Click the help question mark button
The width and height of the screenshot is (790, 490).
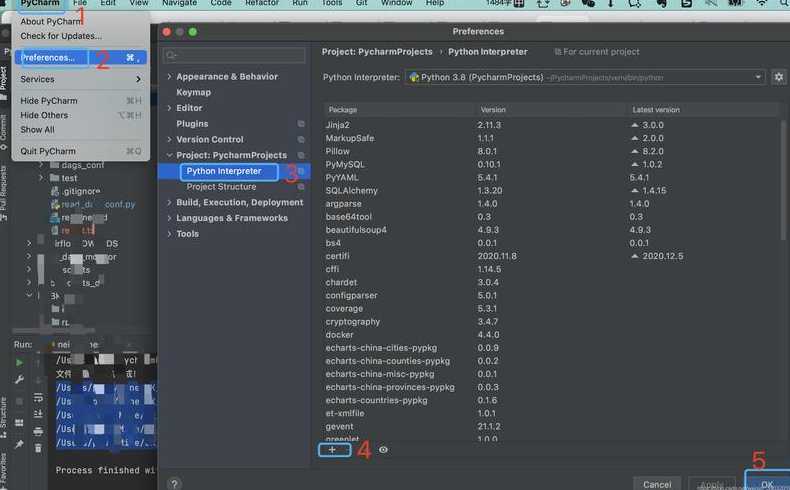tap(174, 484)
